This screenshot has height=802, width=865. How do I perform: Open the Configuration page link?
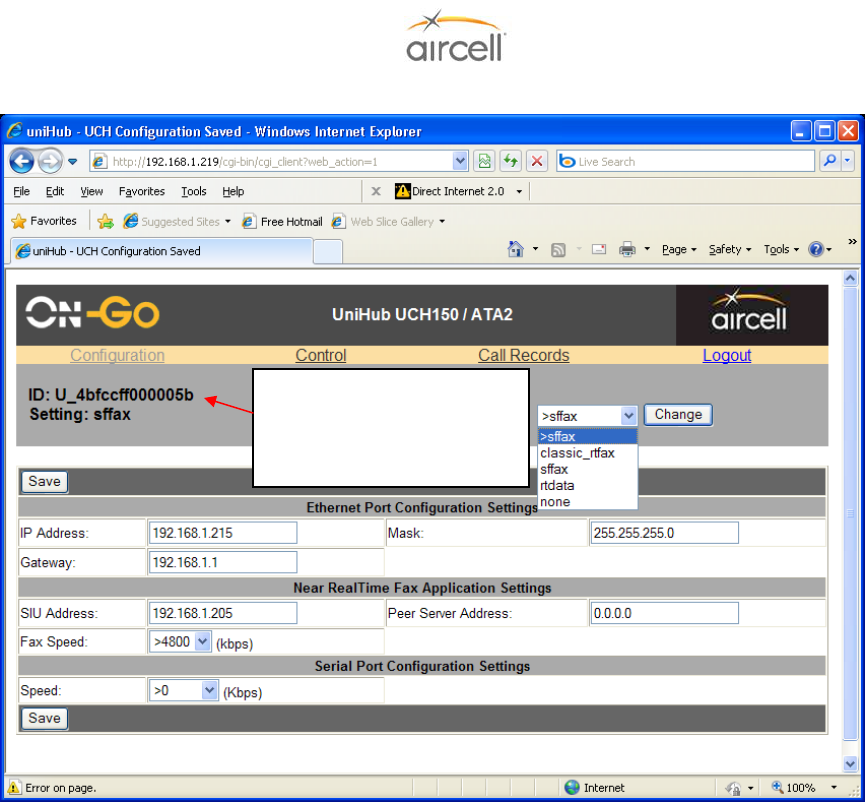(x=117, y=355)
